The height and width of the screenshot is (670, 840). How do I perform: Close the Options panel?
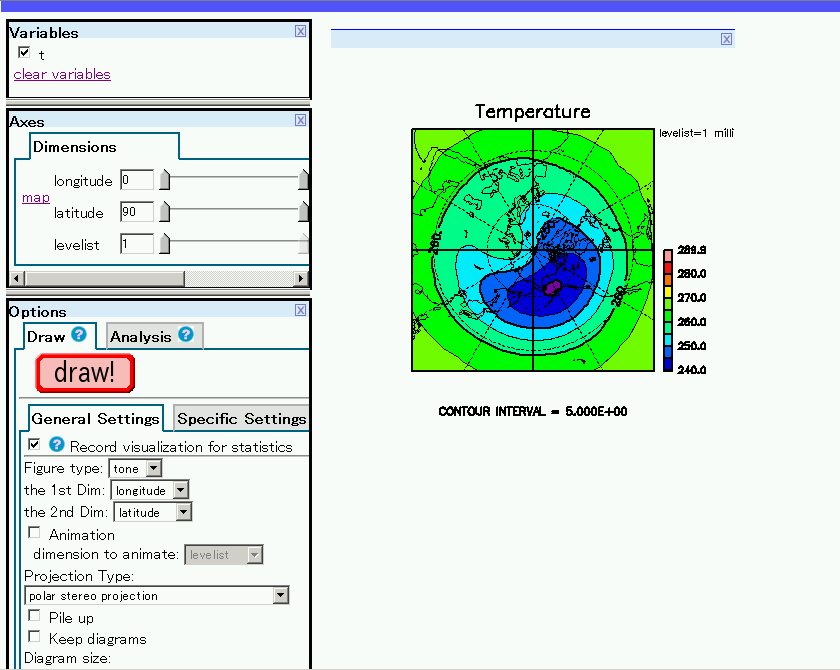point(300,311)
